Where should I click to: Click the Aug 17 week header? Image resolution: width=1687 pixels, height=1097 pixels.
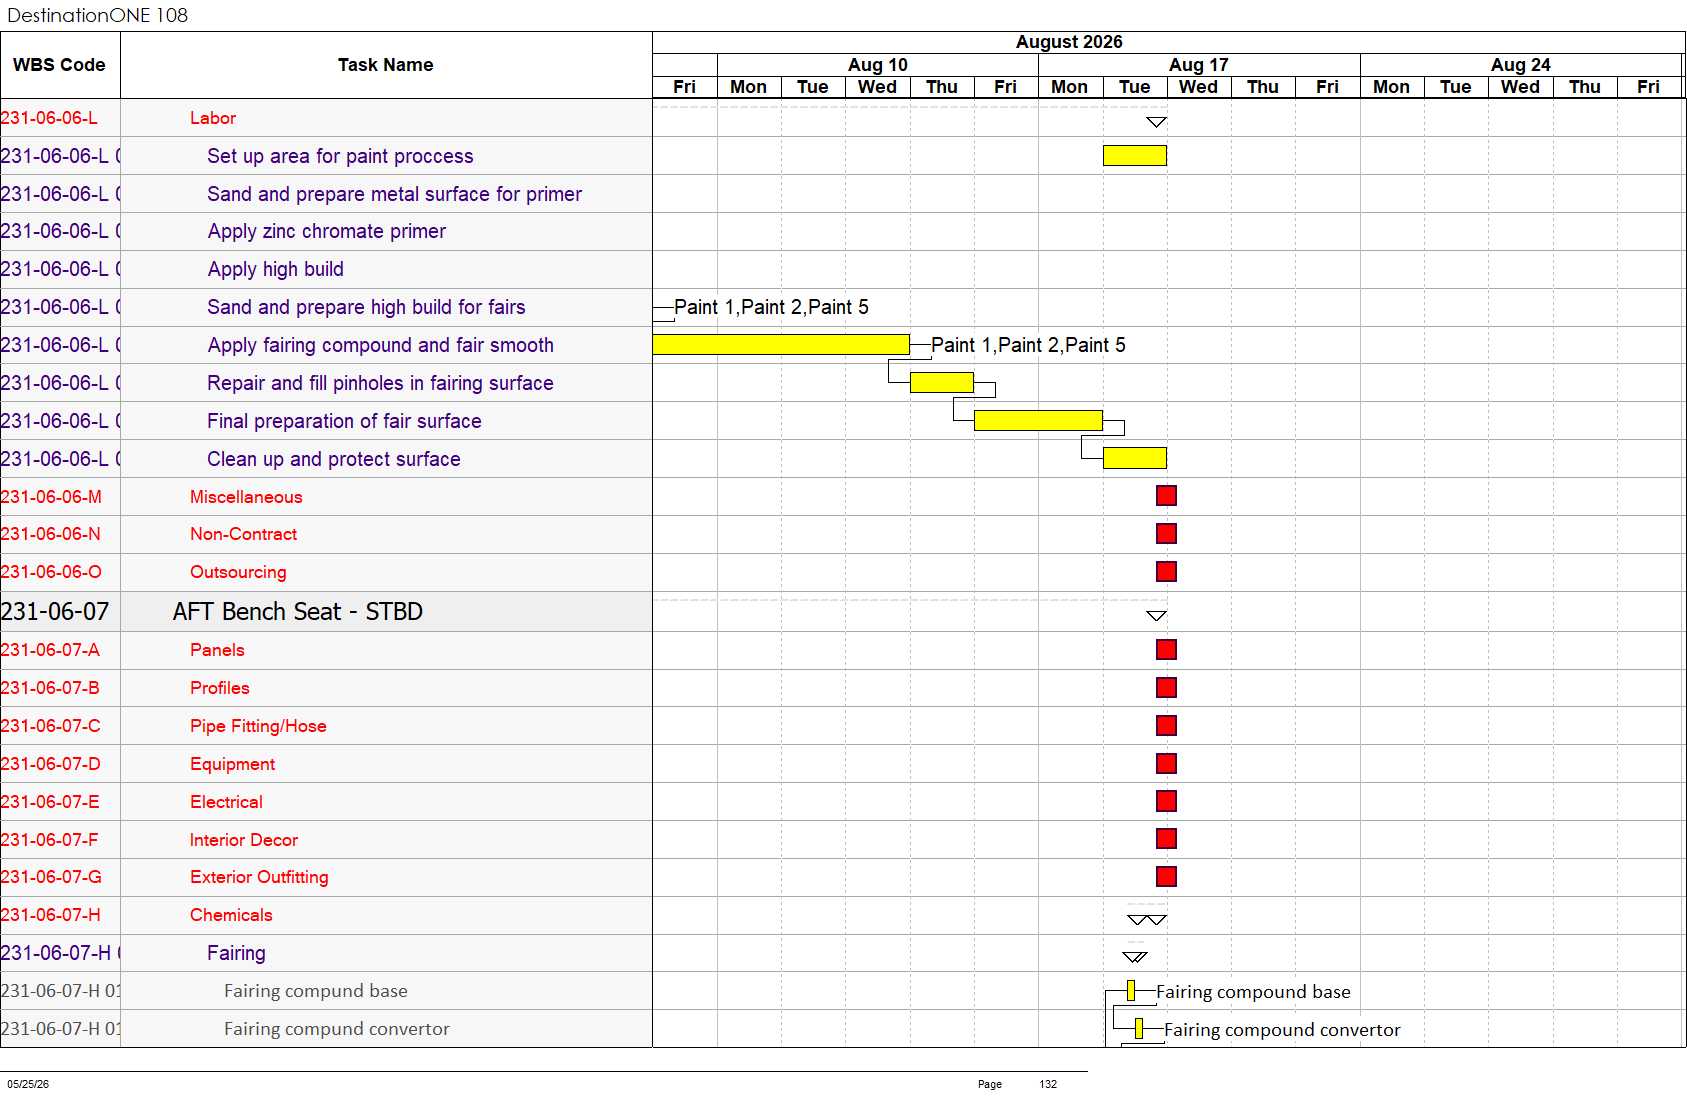1199,65
